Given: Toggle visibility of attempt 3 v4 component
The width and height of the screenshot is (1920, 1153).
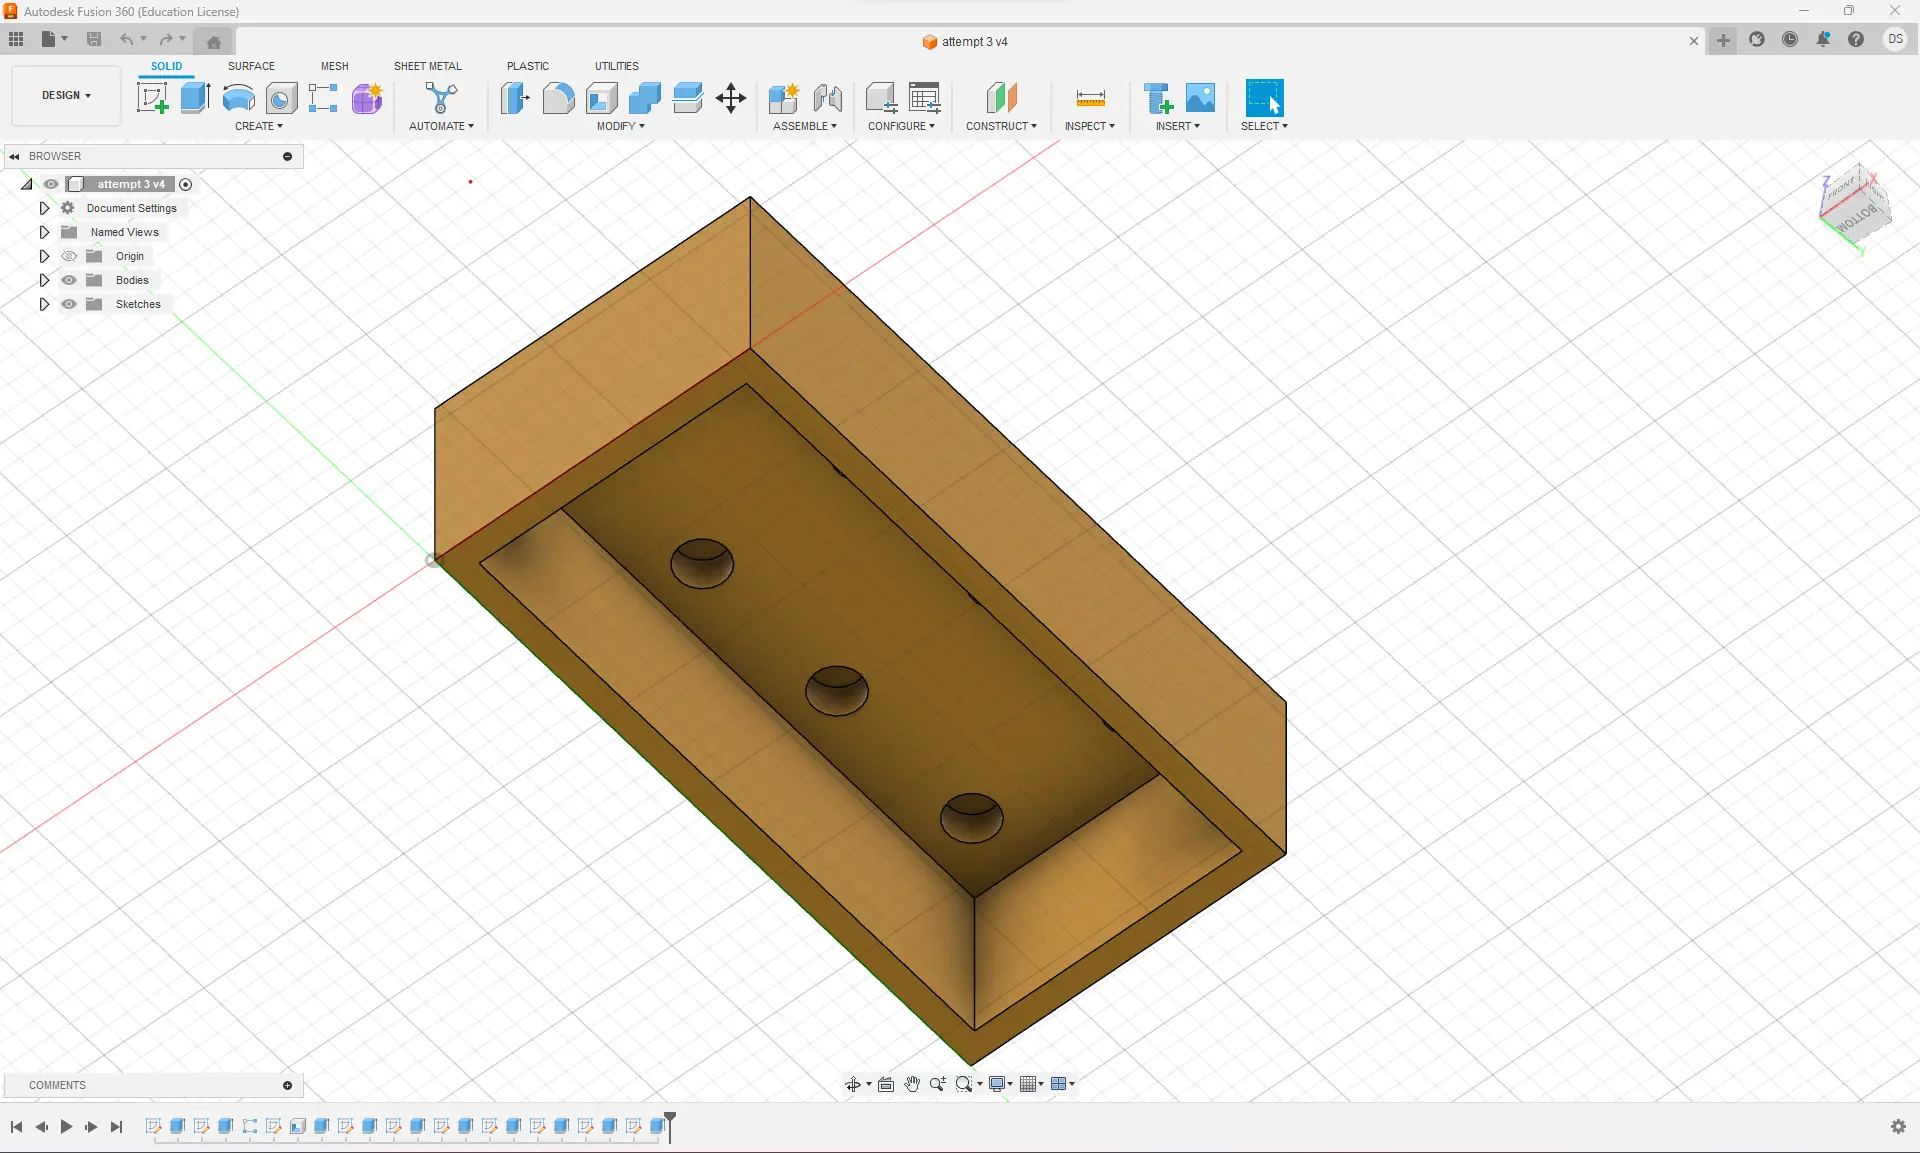Looking at the screenshot, I should [51, 184].
